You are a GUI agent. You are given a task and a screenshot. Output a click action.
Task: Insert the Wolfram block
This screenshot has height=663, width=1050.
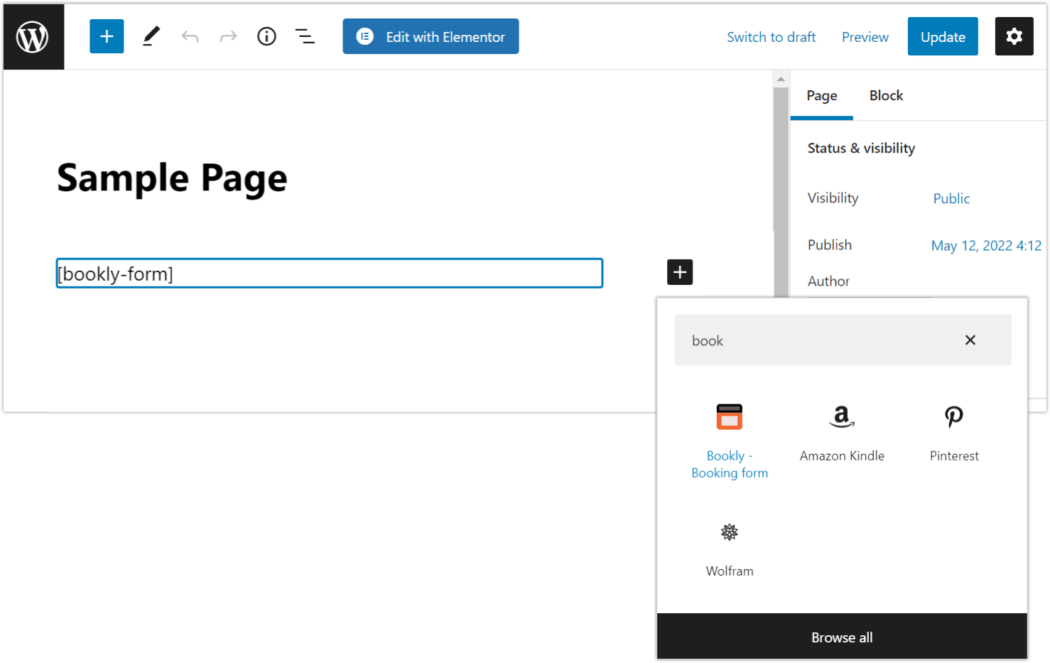pos(729,549)
